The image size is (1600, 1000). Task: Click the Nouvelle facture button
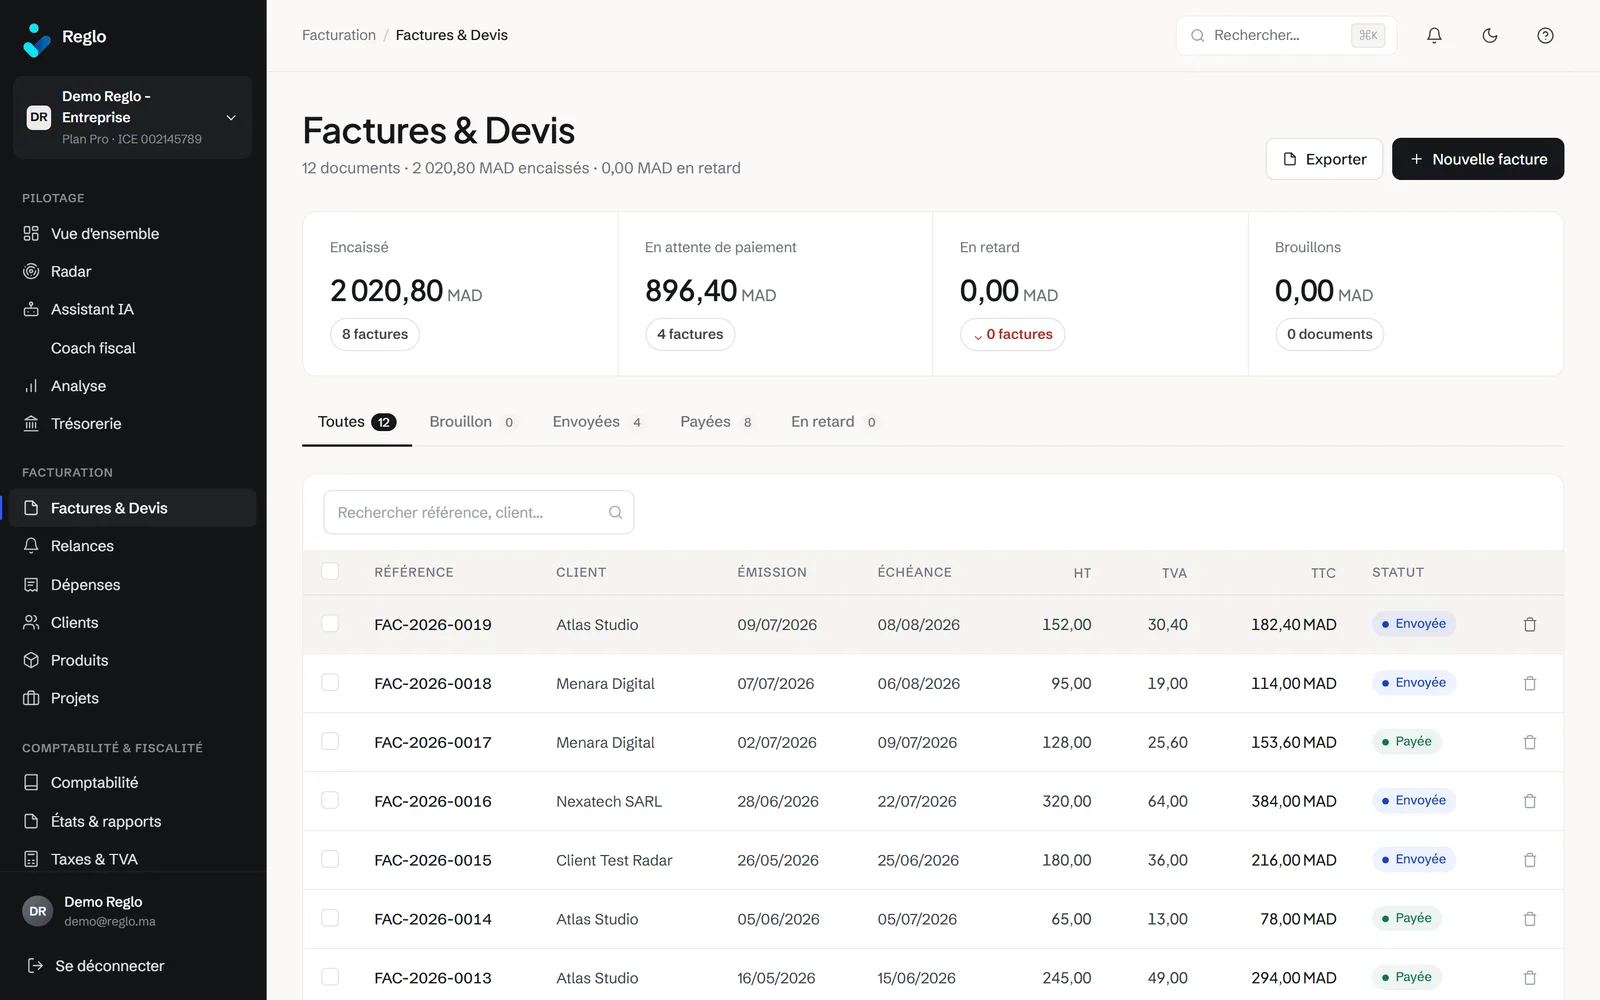(x=1478, y=159)
